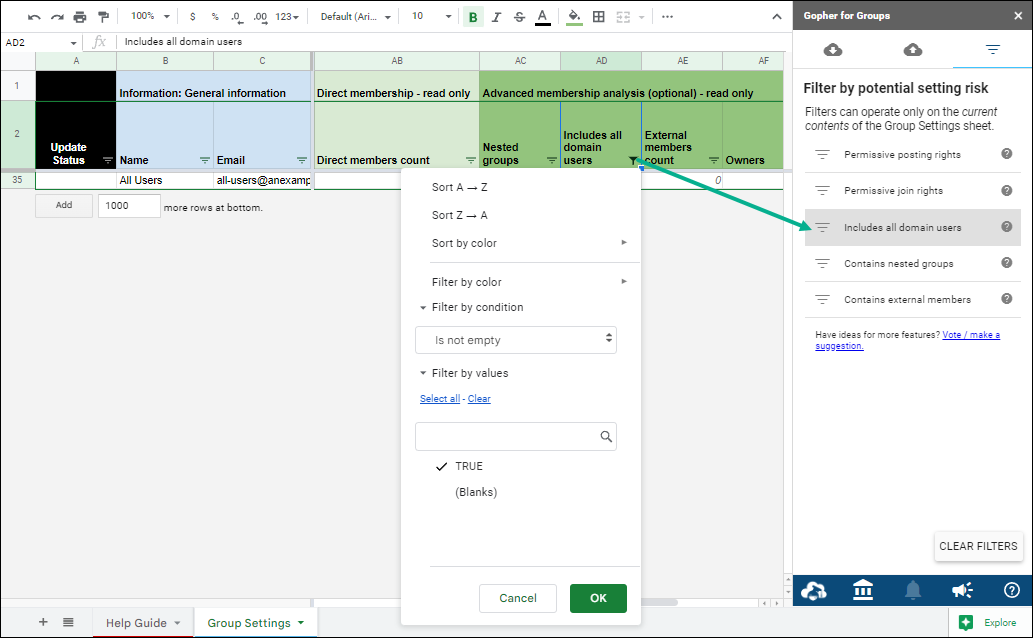Collapse the Filter by values section

(464, 374)
